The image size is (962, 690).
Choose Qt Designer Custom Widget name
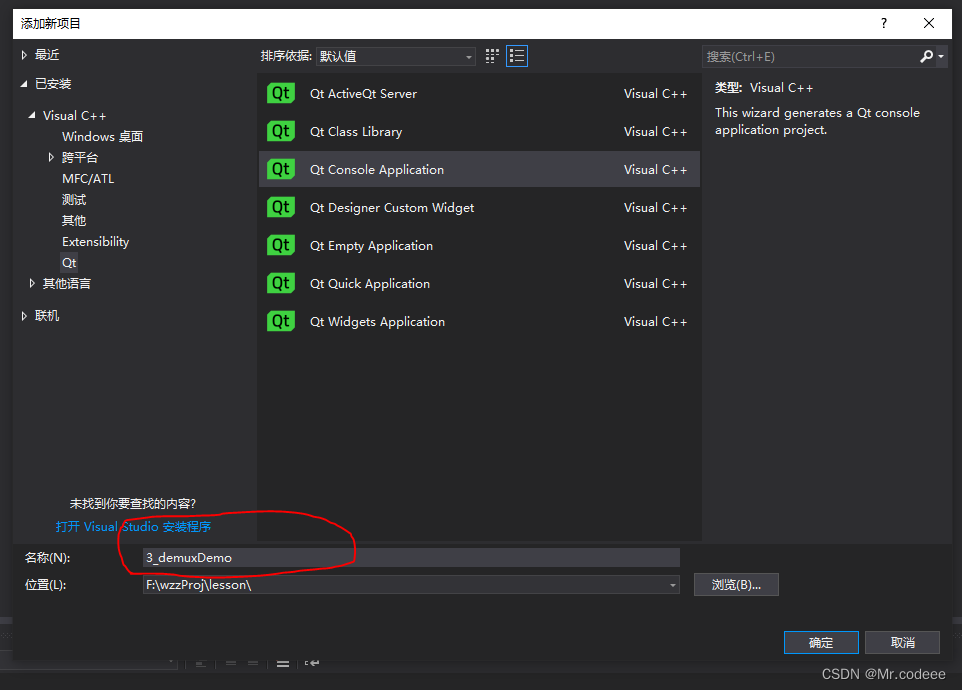(392, 207)
